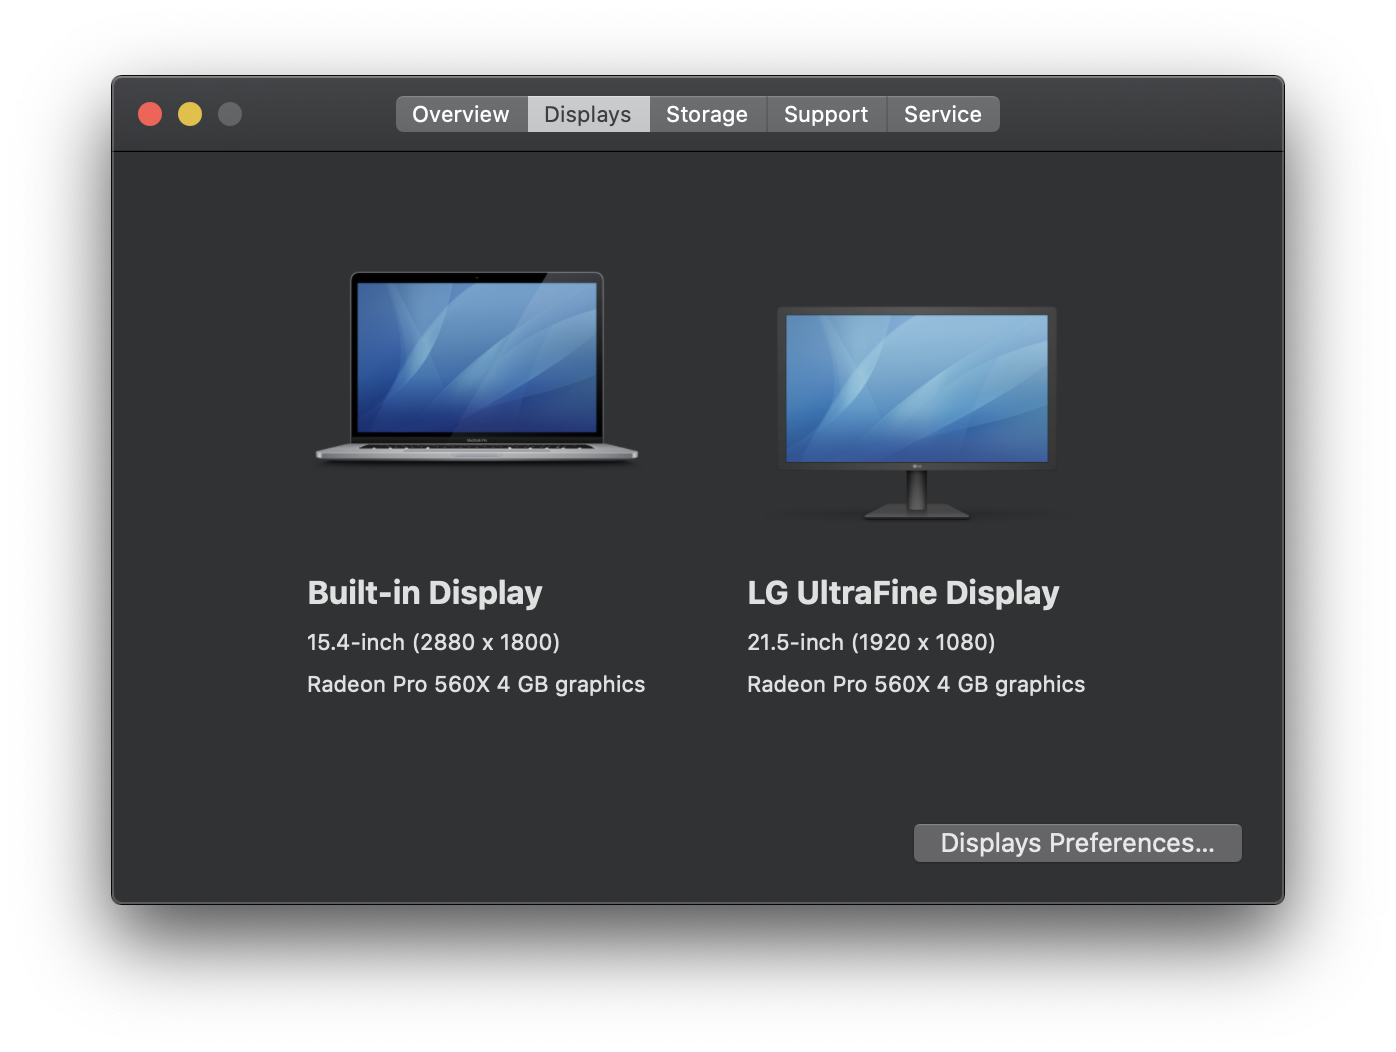
Task: Click the LG UltraFine monitor icon
Action: [915, 390]
